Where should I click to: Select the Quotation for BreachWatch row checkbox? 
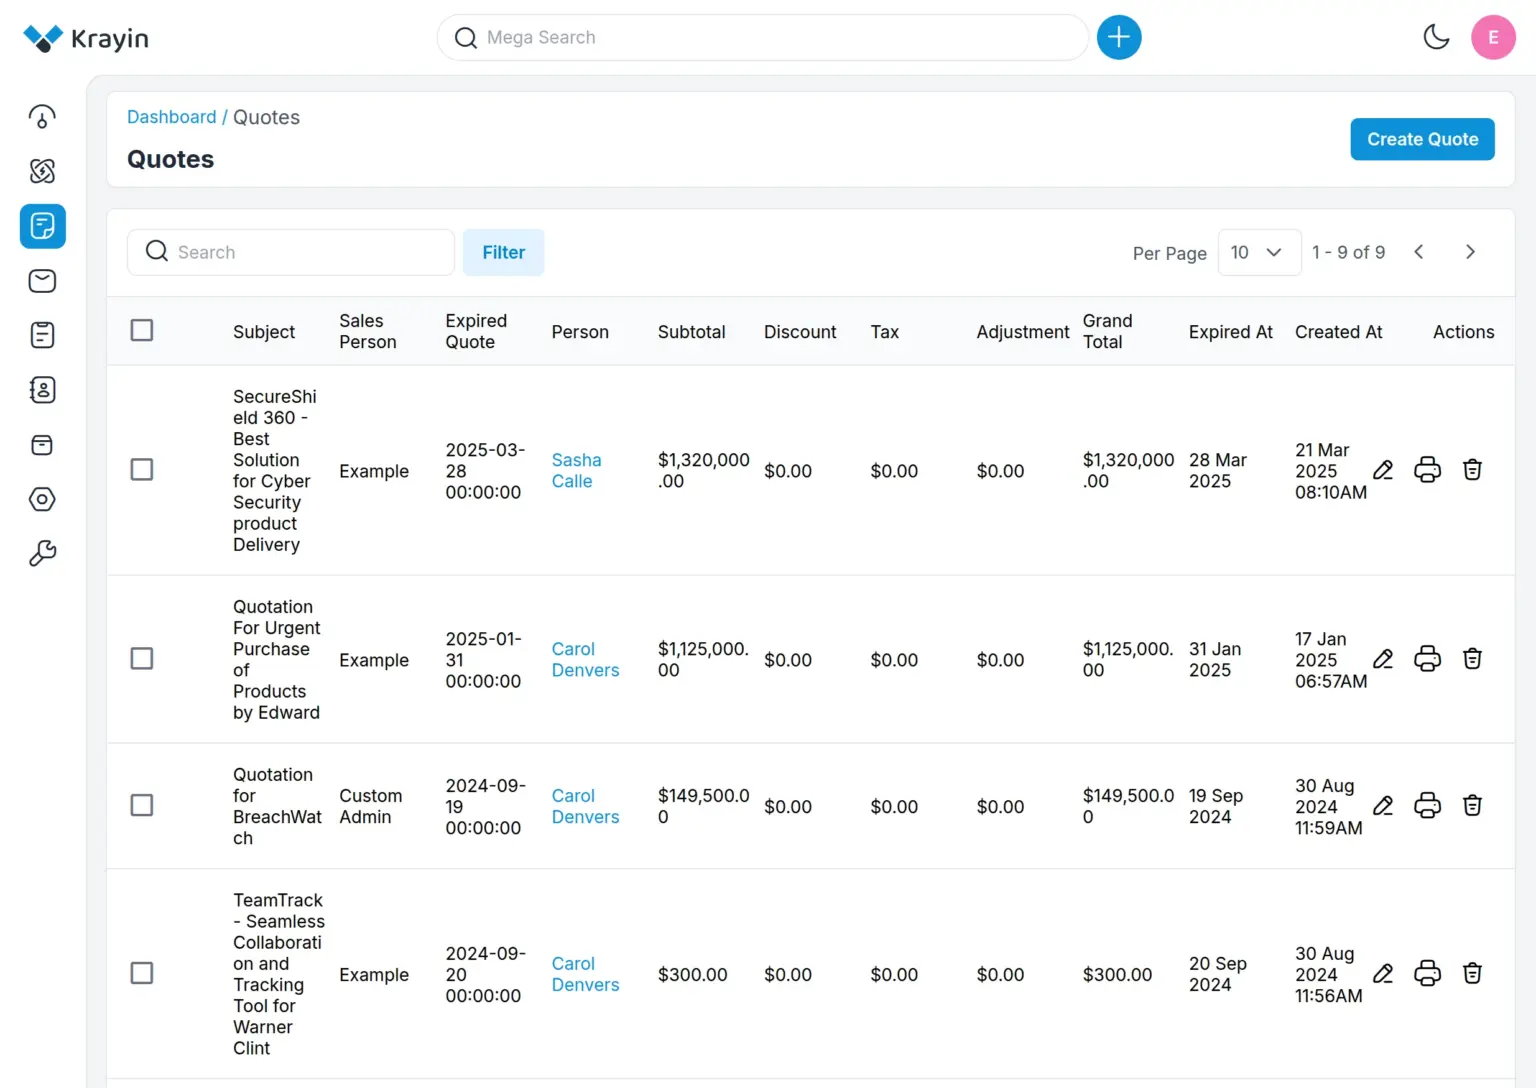point(142,806)
